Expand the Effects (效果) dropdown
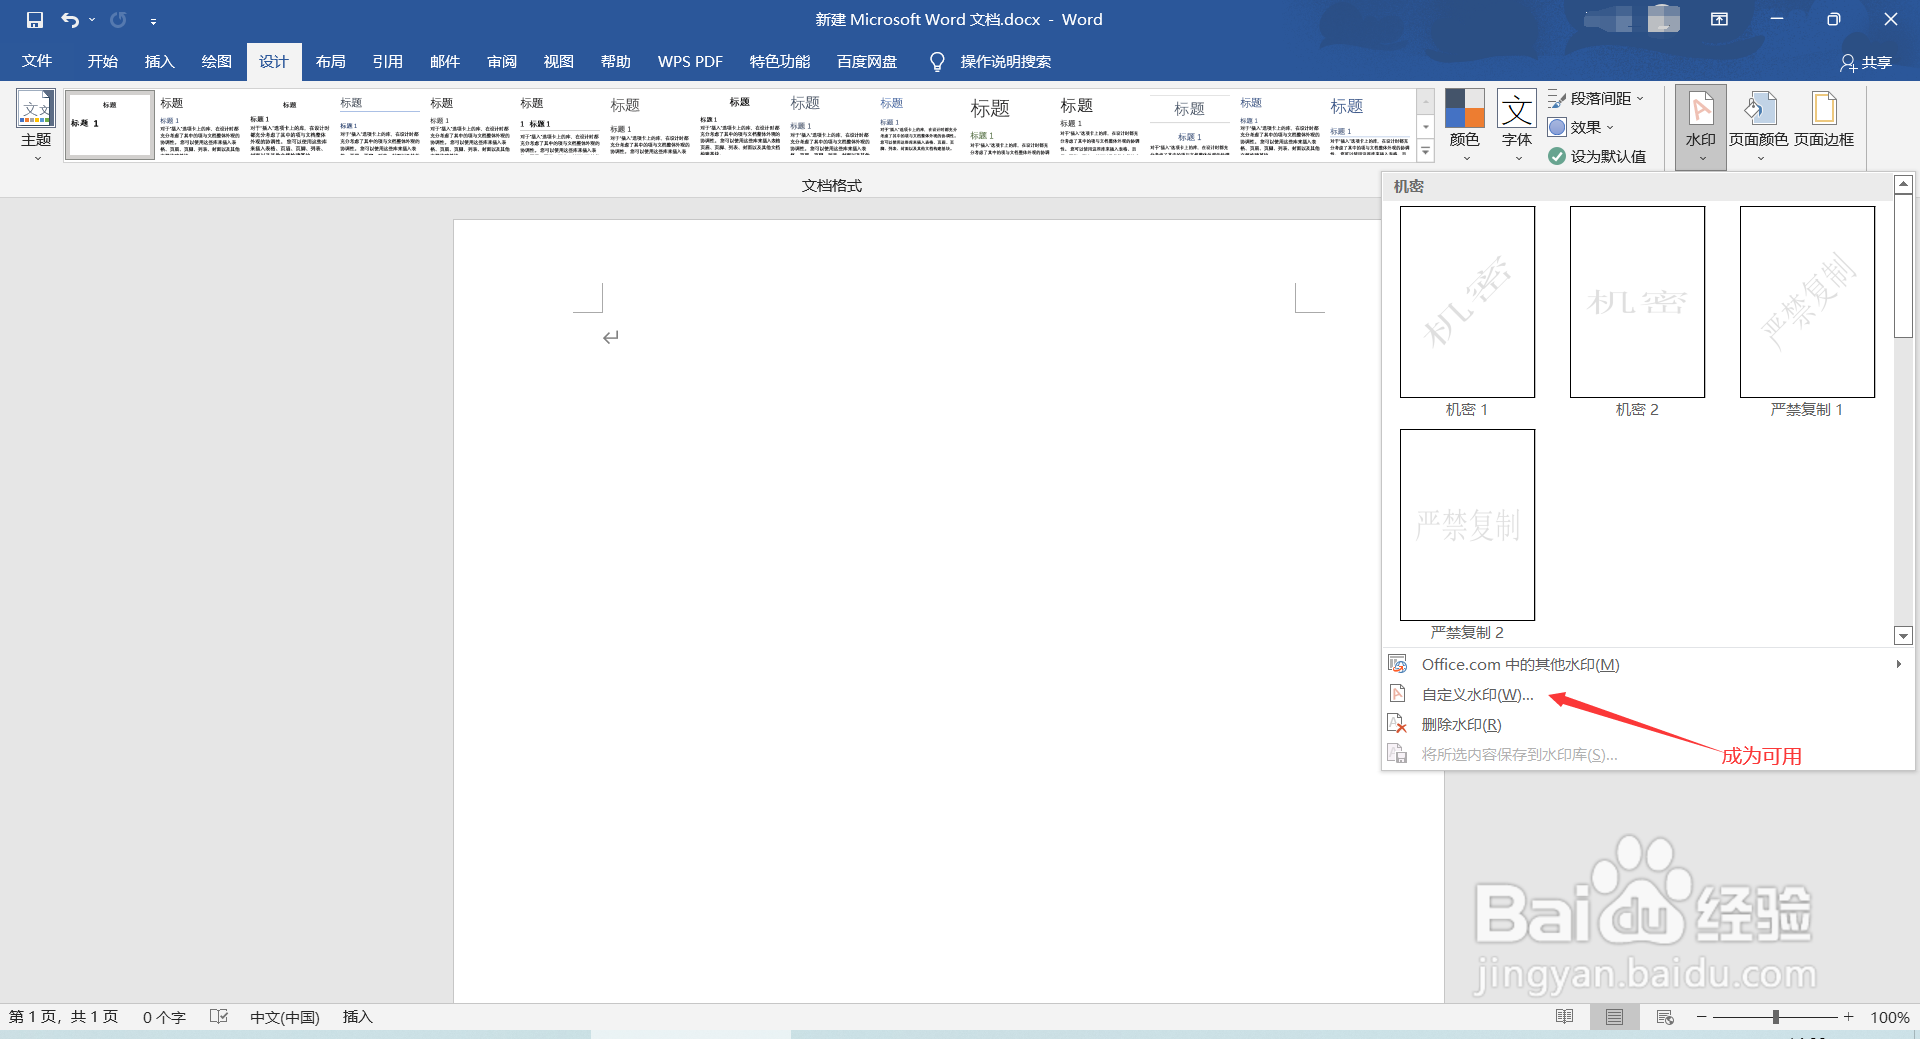The image size is (1920, 1039). (x=1581, y=127)
